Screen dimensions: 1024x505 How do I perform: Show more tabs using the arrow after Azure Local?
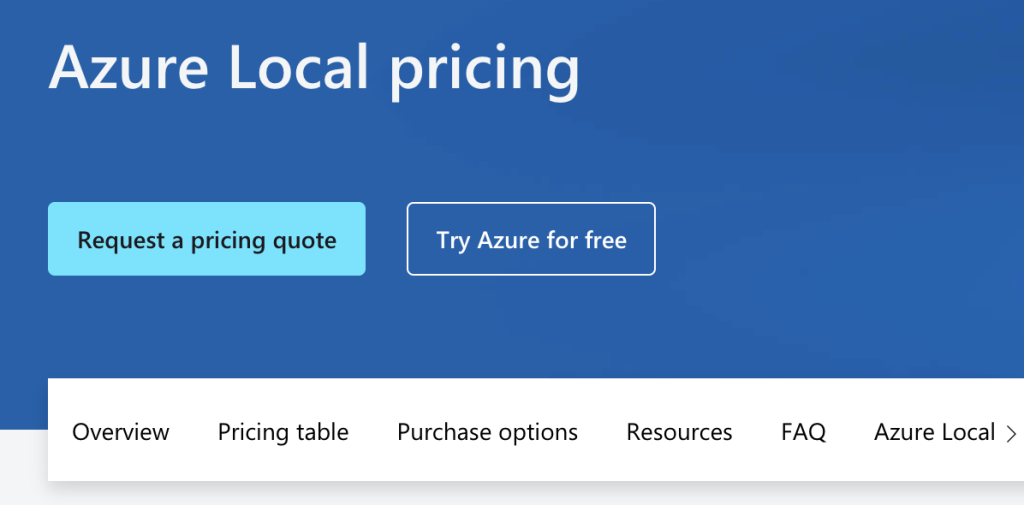pos(1011,433)
